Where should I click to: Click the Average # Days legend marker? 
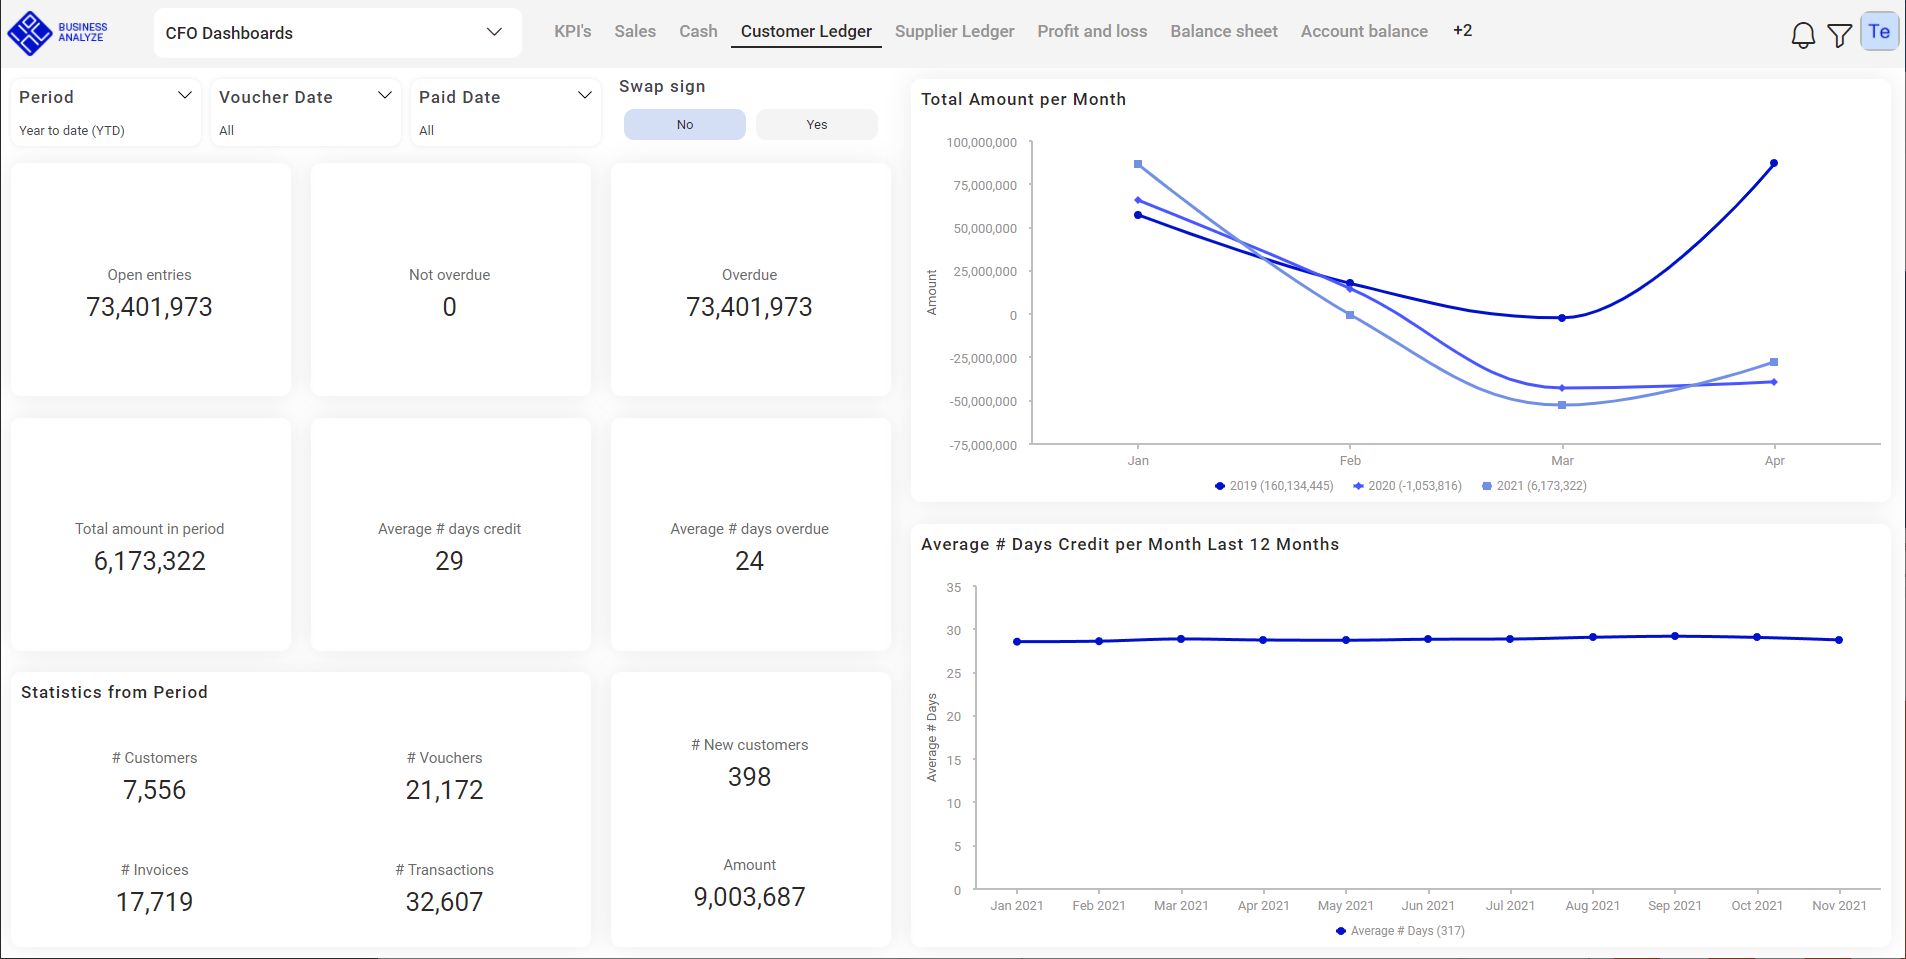pos(1340,930)
